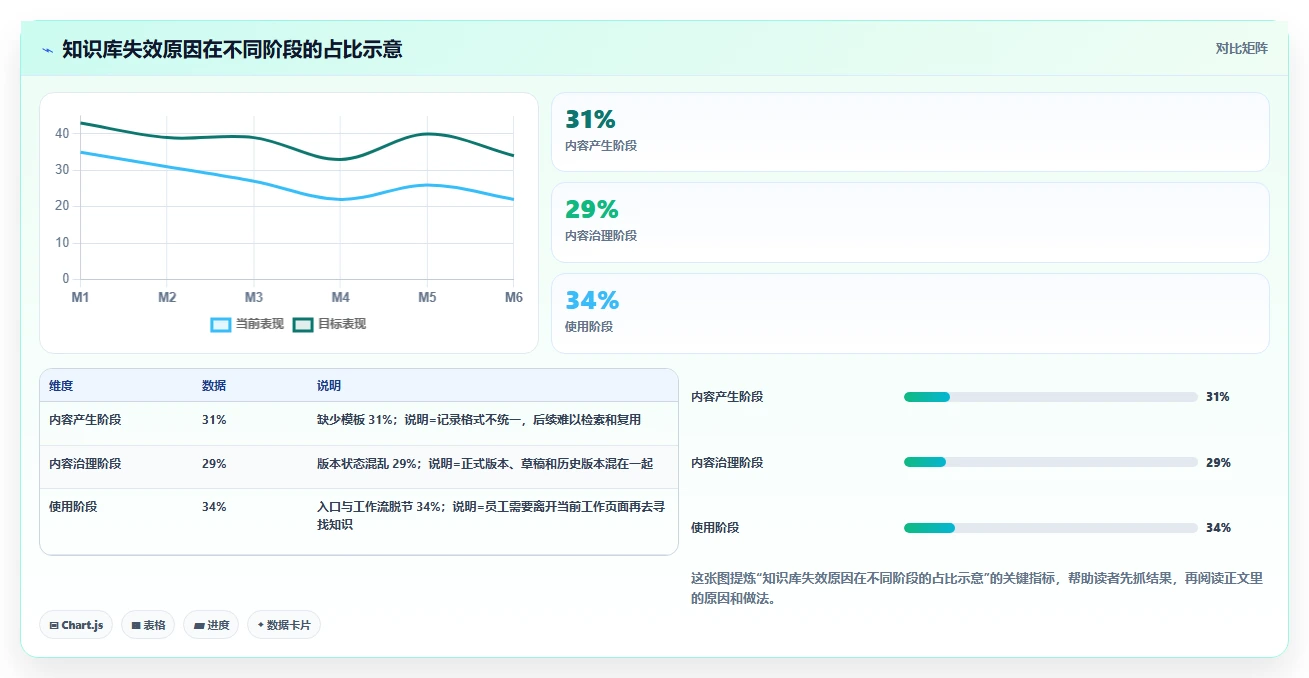Click the 知识库失效原因 page title text
Screen dimensions: 1309x678
pos(232,49)
